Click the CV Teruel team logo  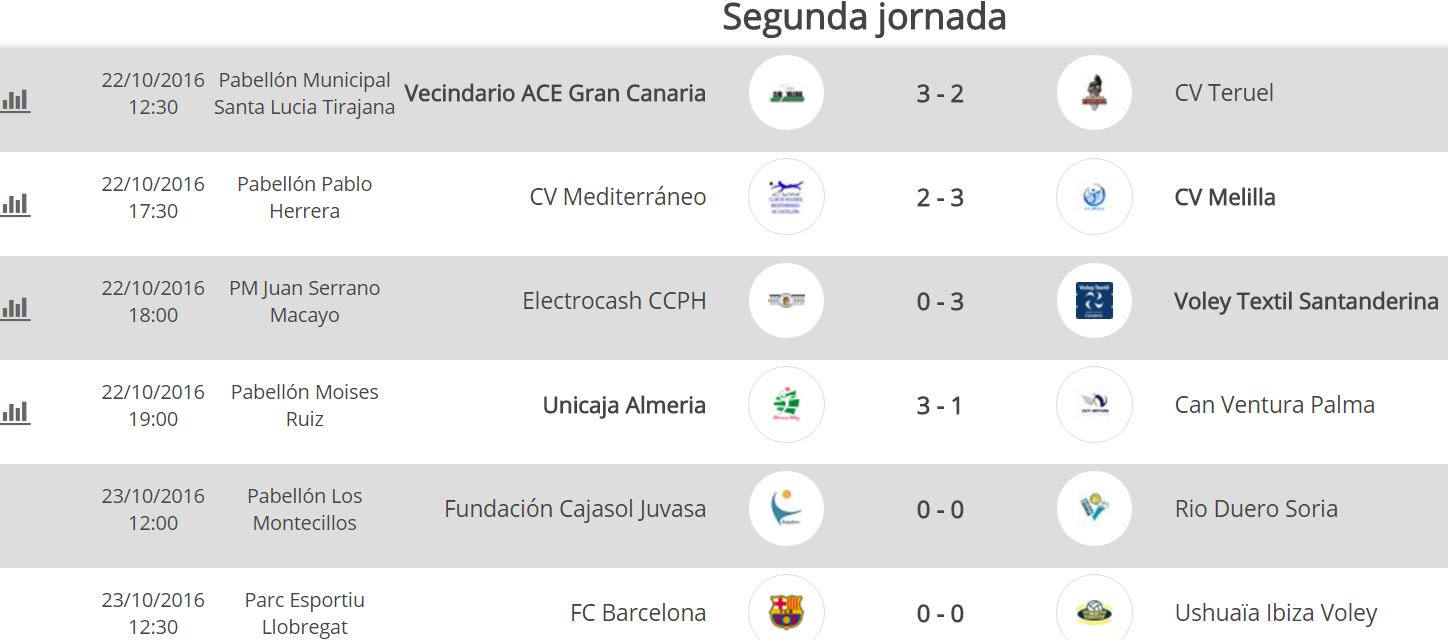coord(1094,93)
